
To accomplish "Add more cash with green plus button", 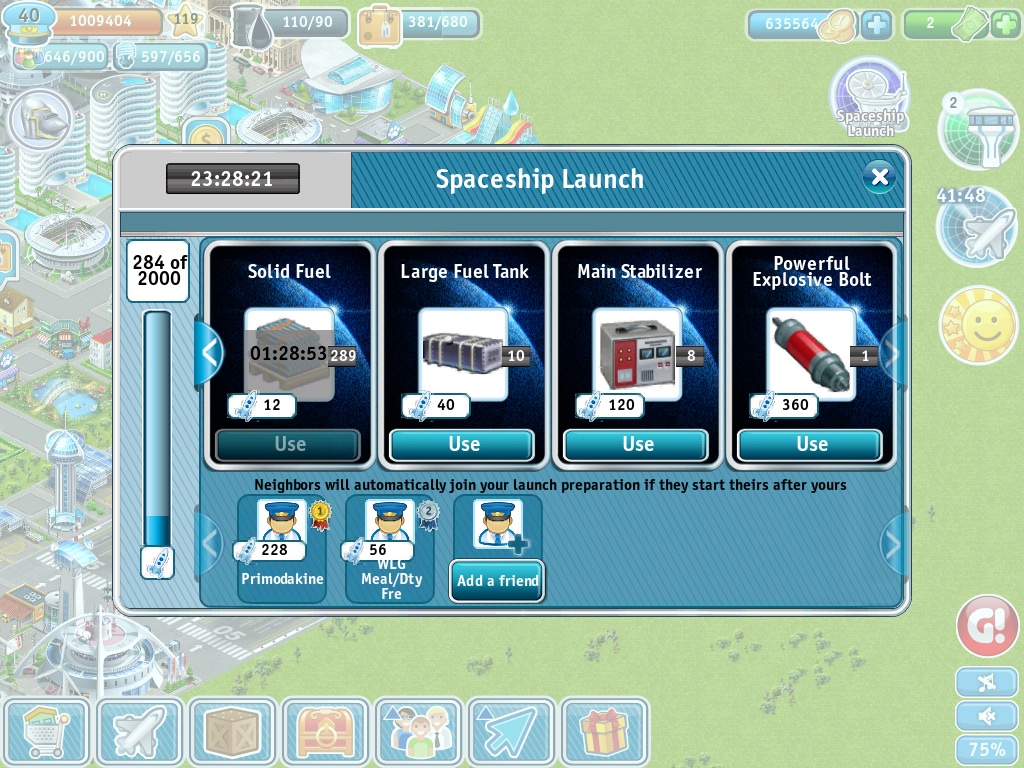I will (x=1006, y=24).
